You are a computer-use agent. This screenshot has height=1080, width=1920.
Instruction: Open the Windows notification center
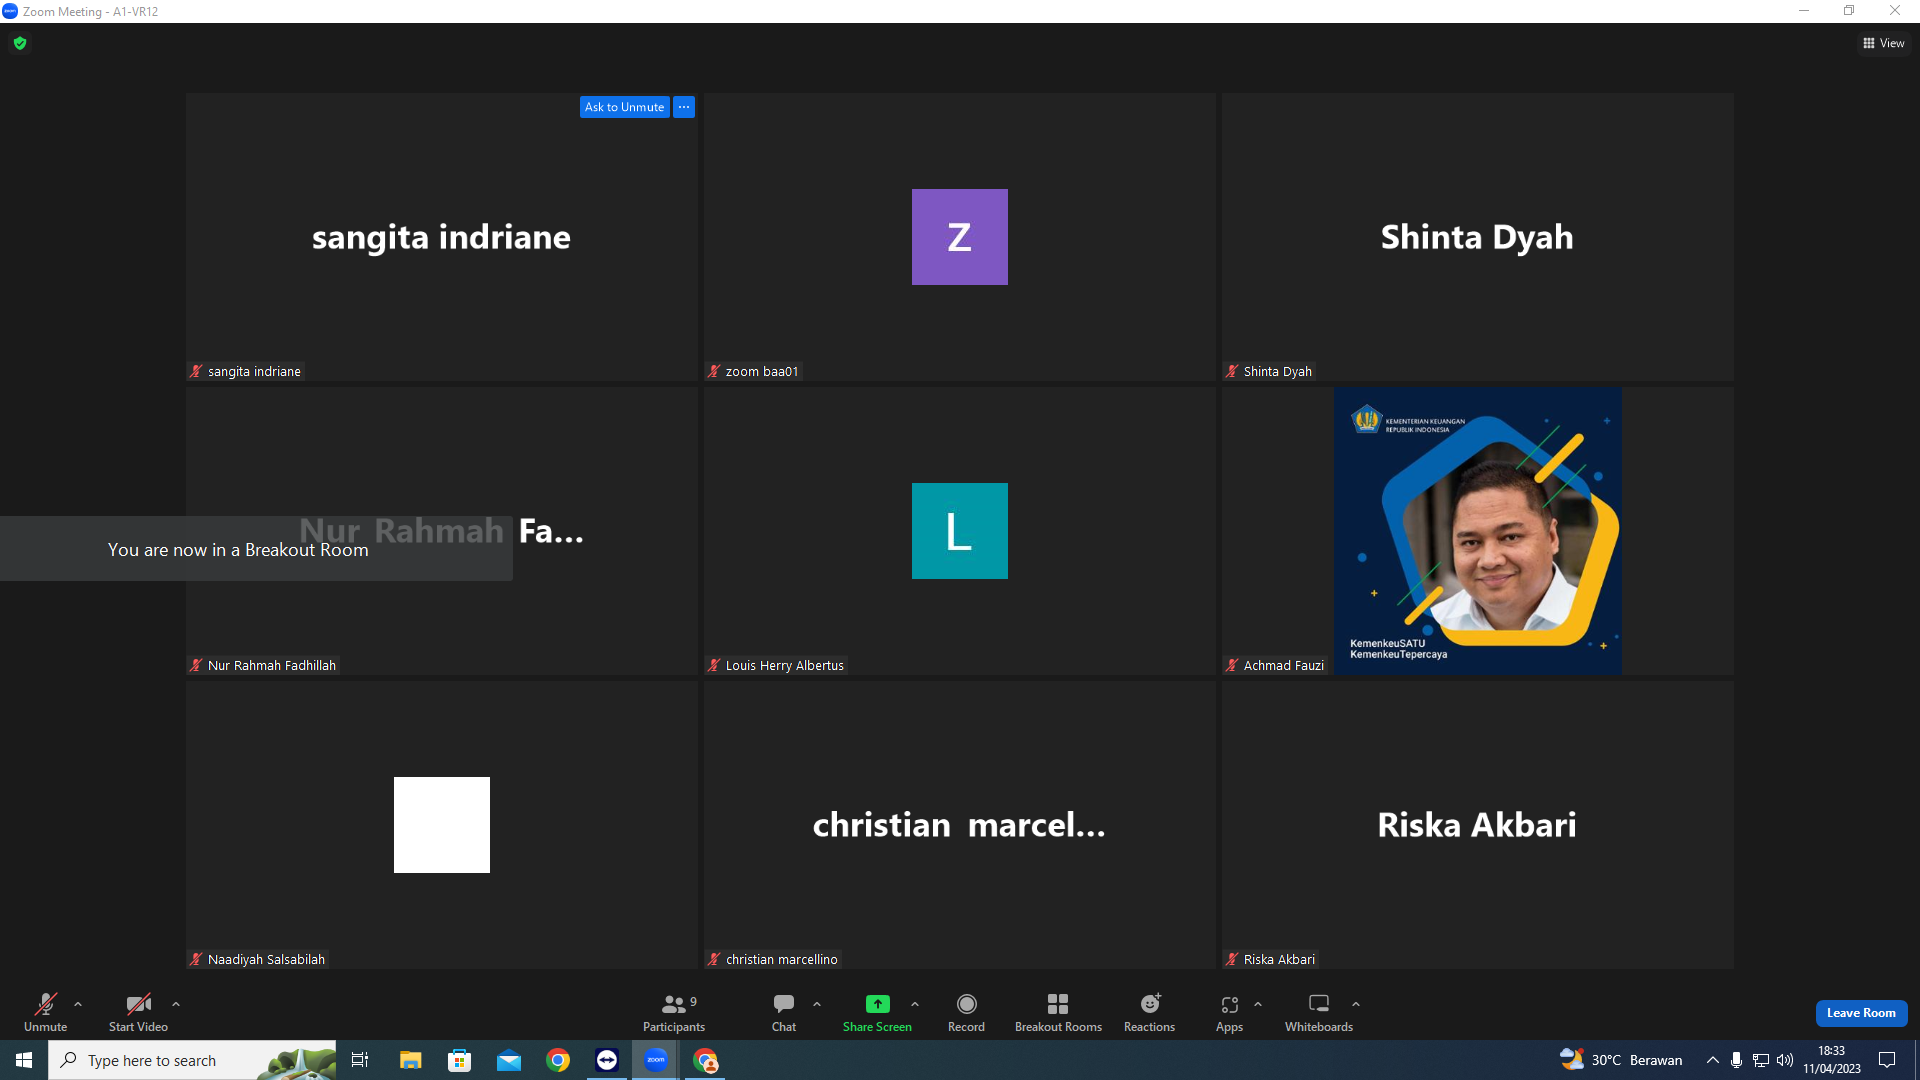tap(1888, 1060)
